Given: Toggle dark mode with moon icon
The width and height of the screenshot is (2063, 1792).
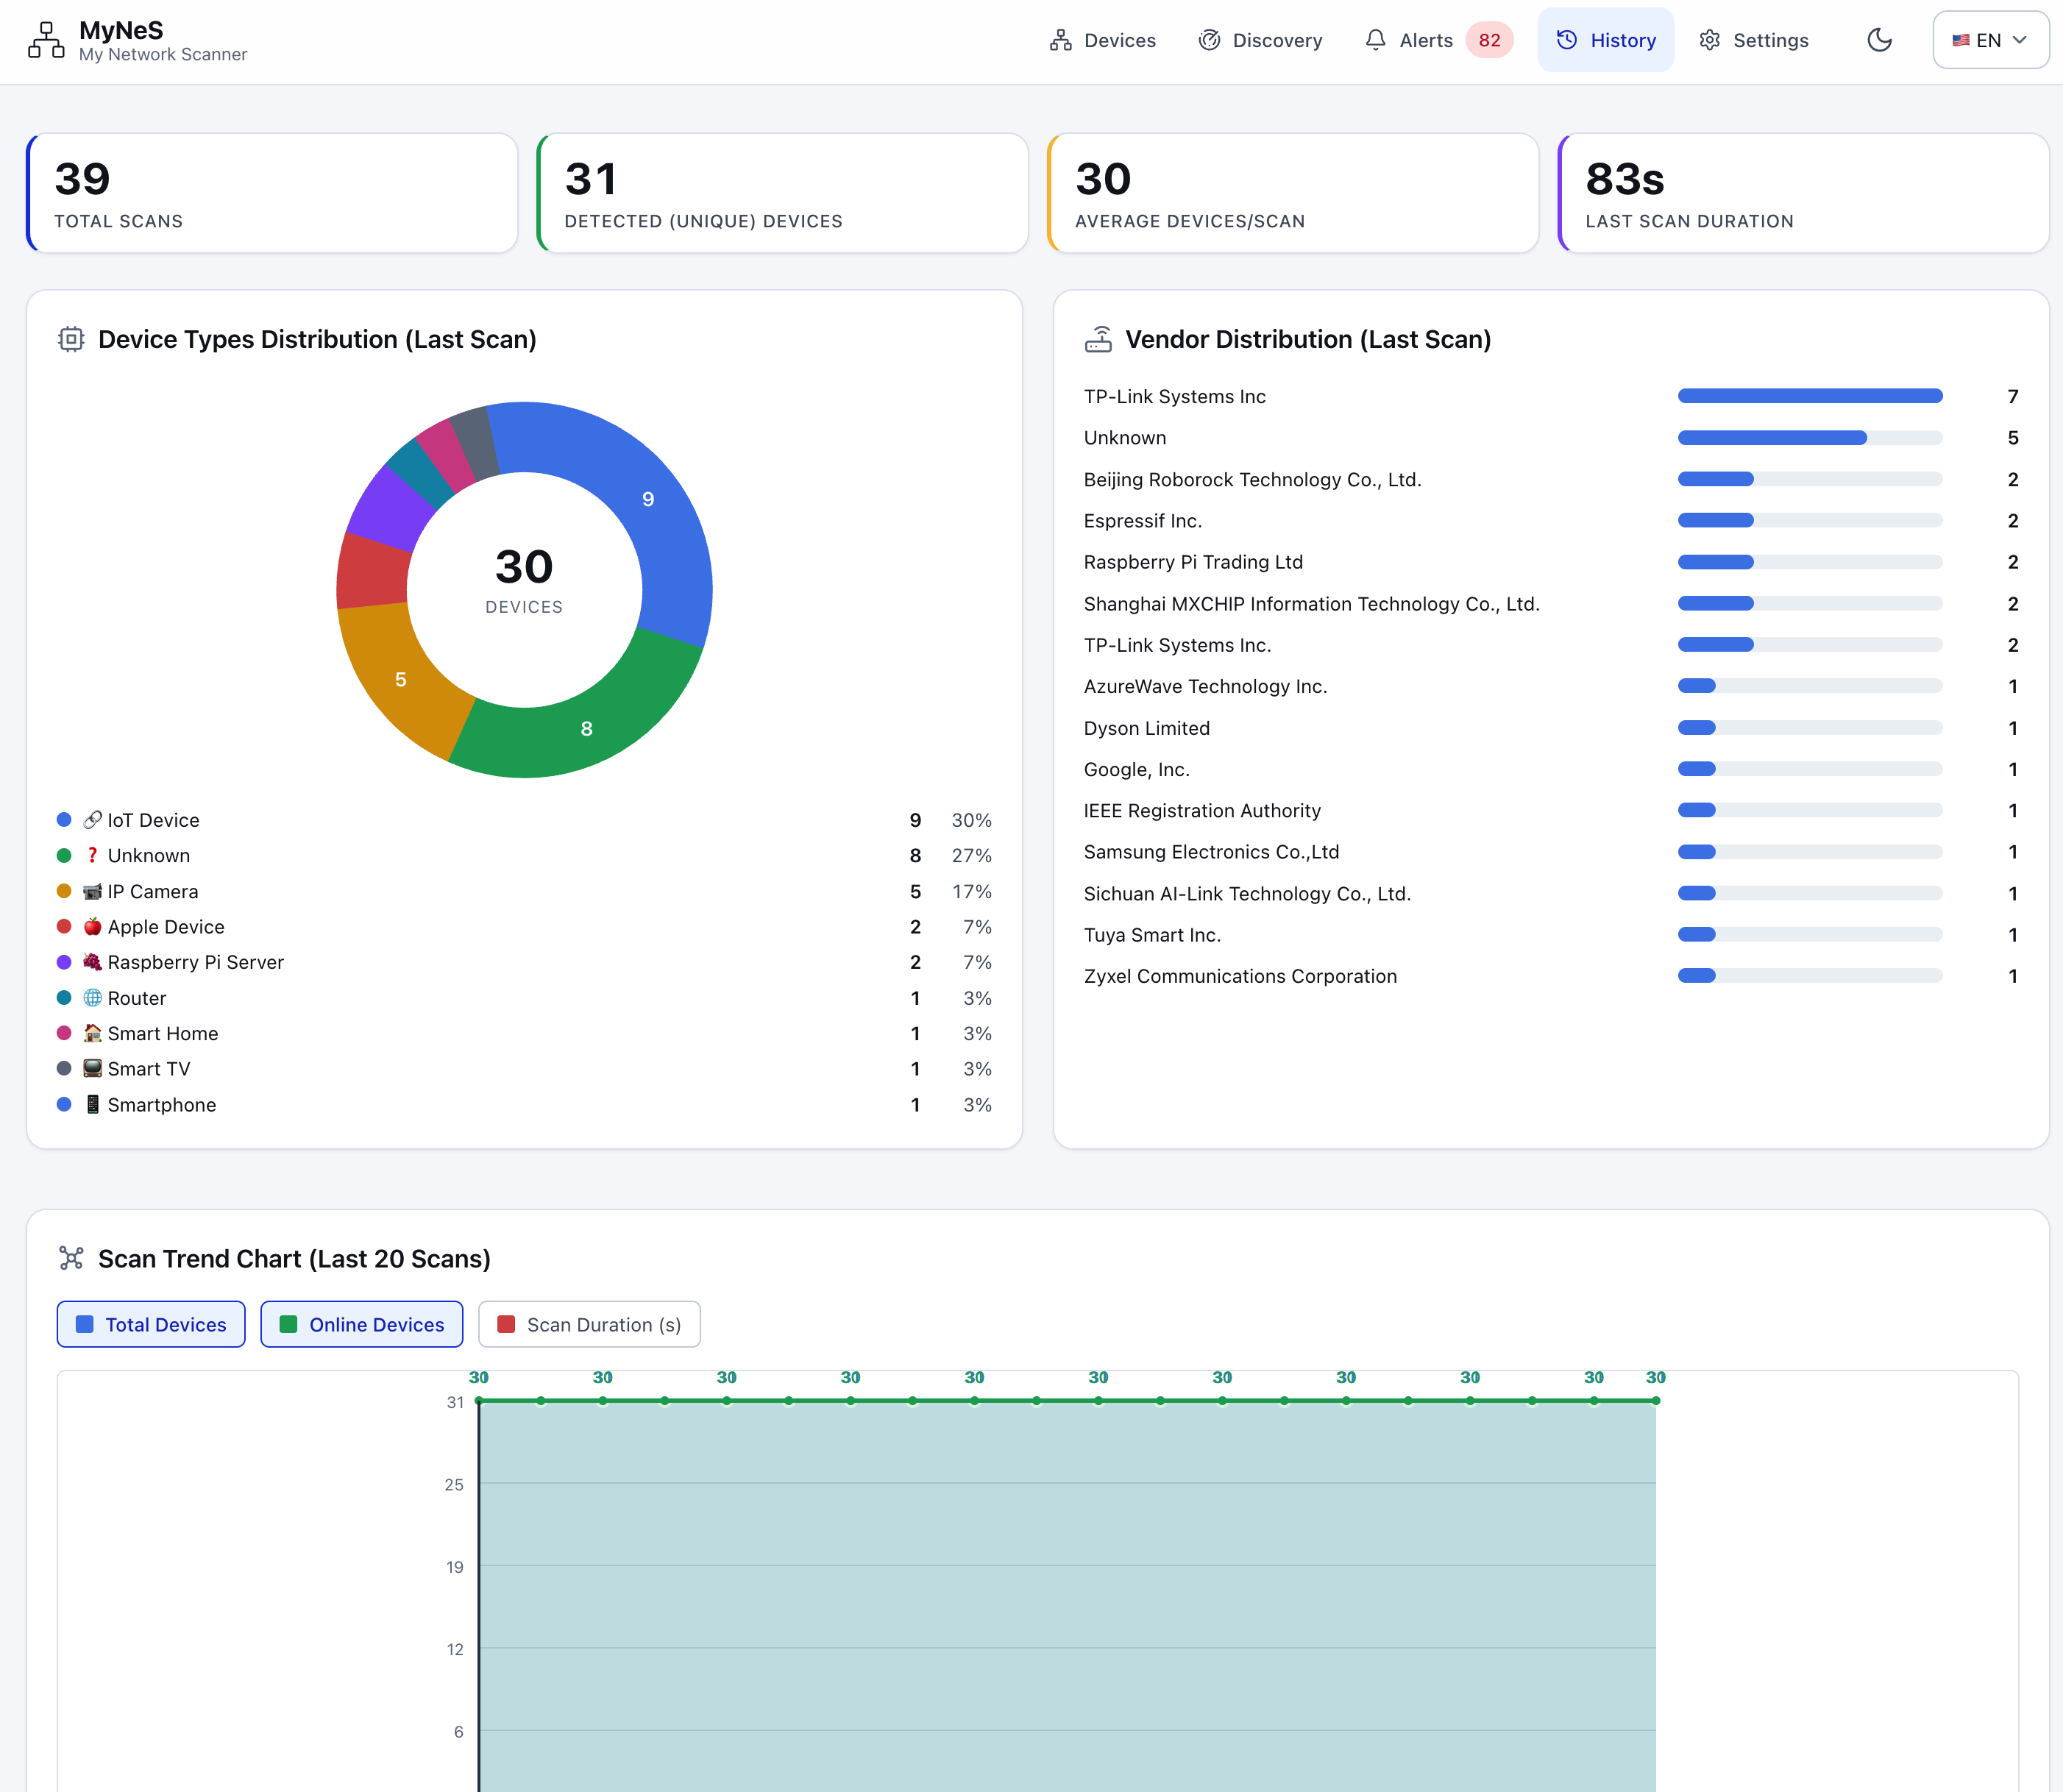Looking at the screenshot, I should 1880,40.
